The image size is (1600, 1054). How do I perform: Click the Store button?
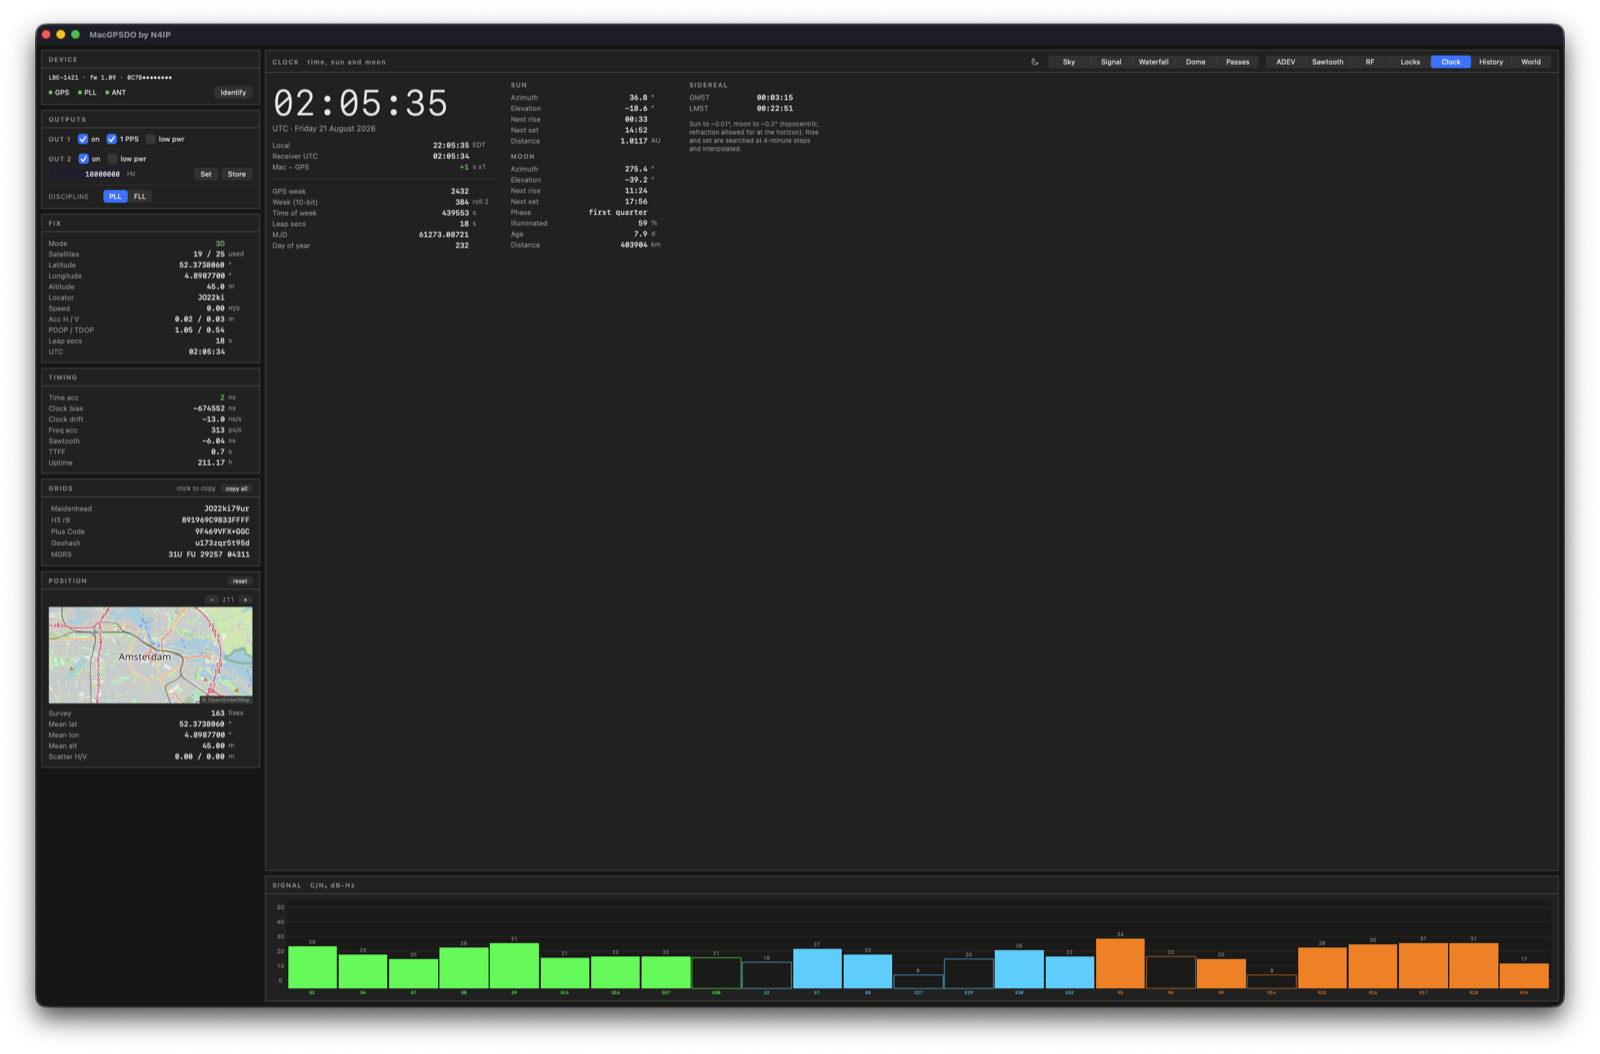[x=237, y=174]
